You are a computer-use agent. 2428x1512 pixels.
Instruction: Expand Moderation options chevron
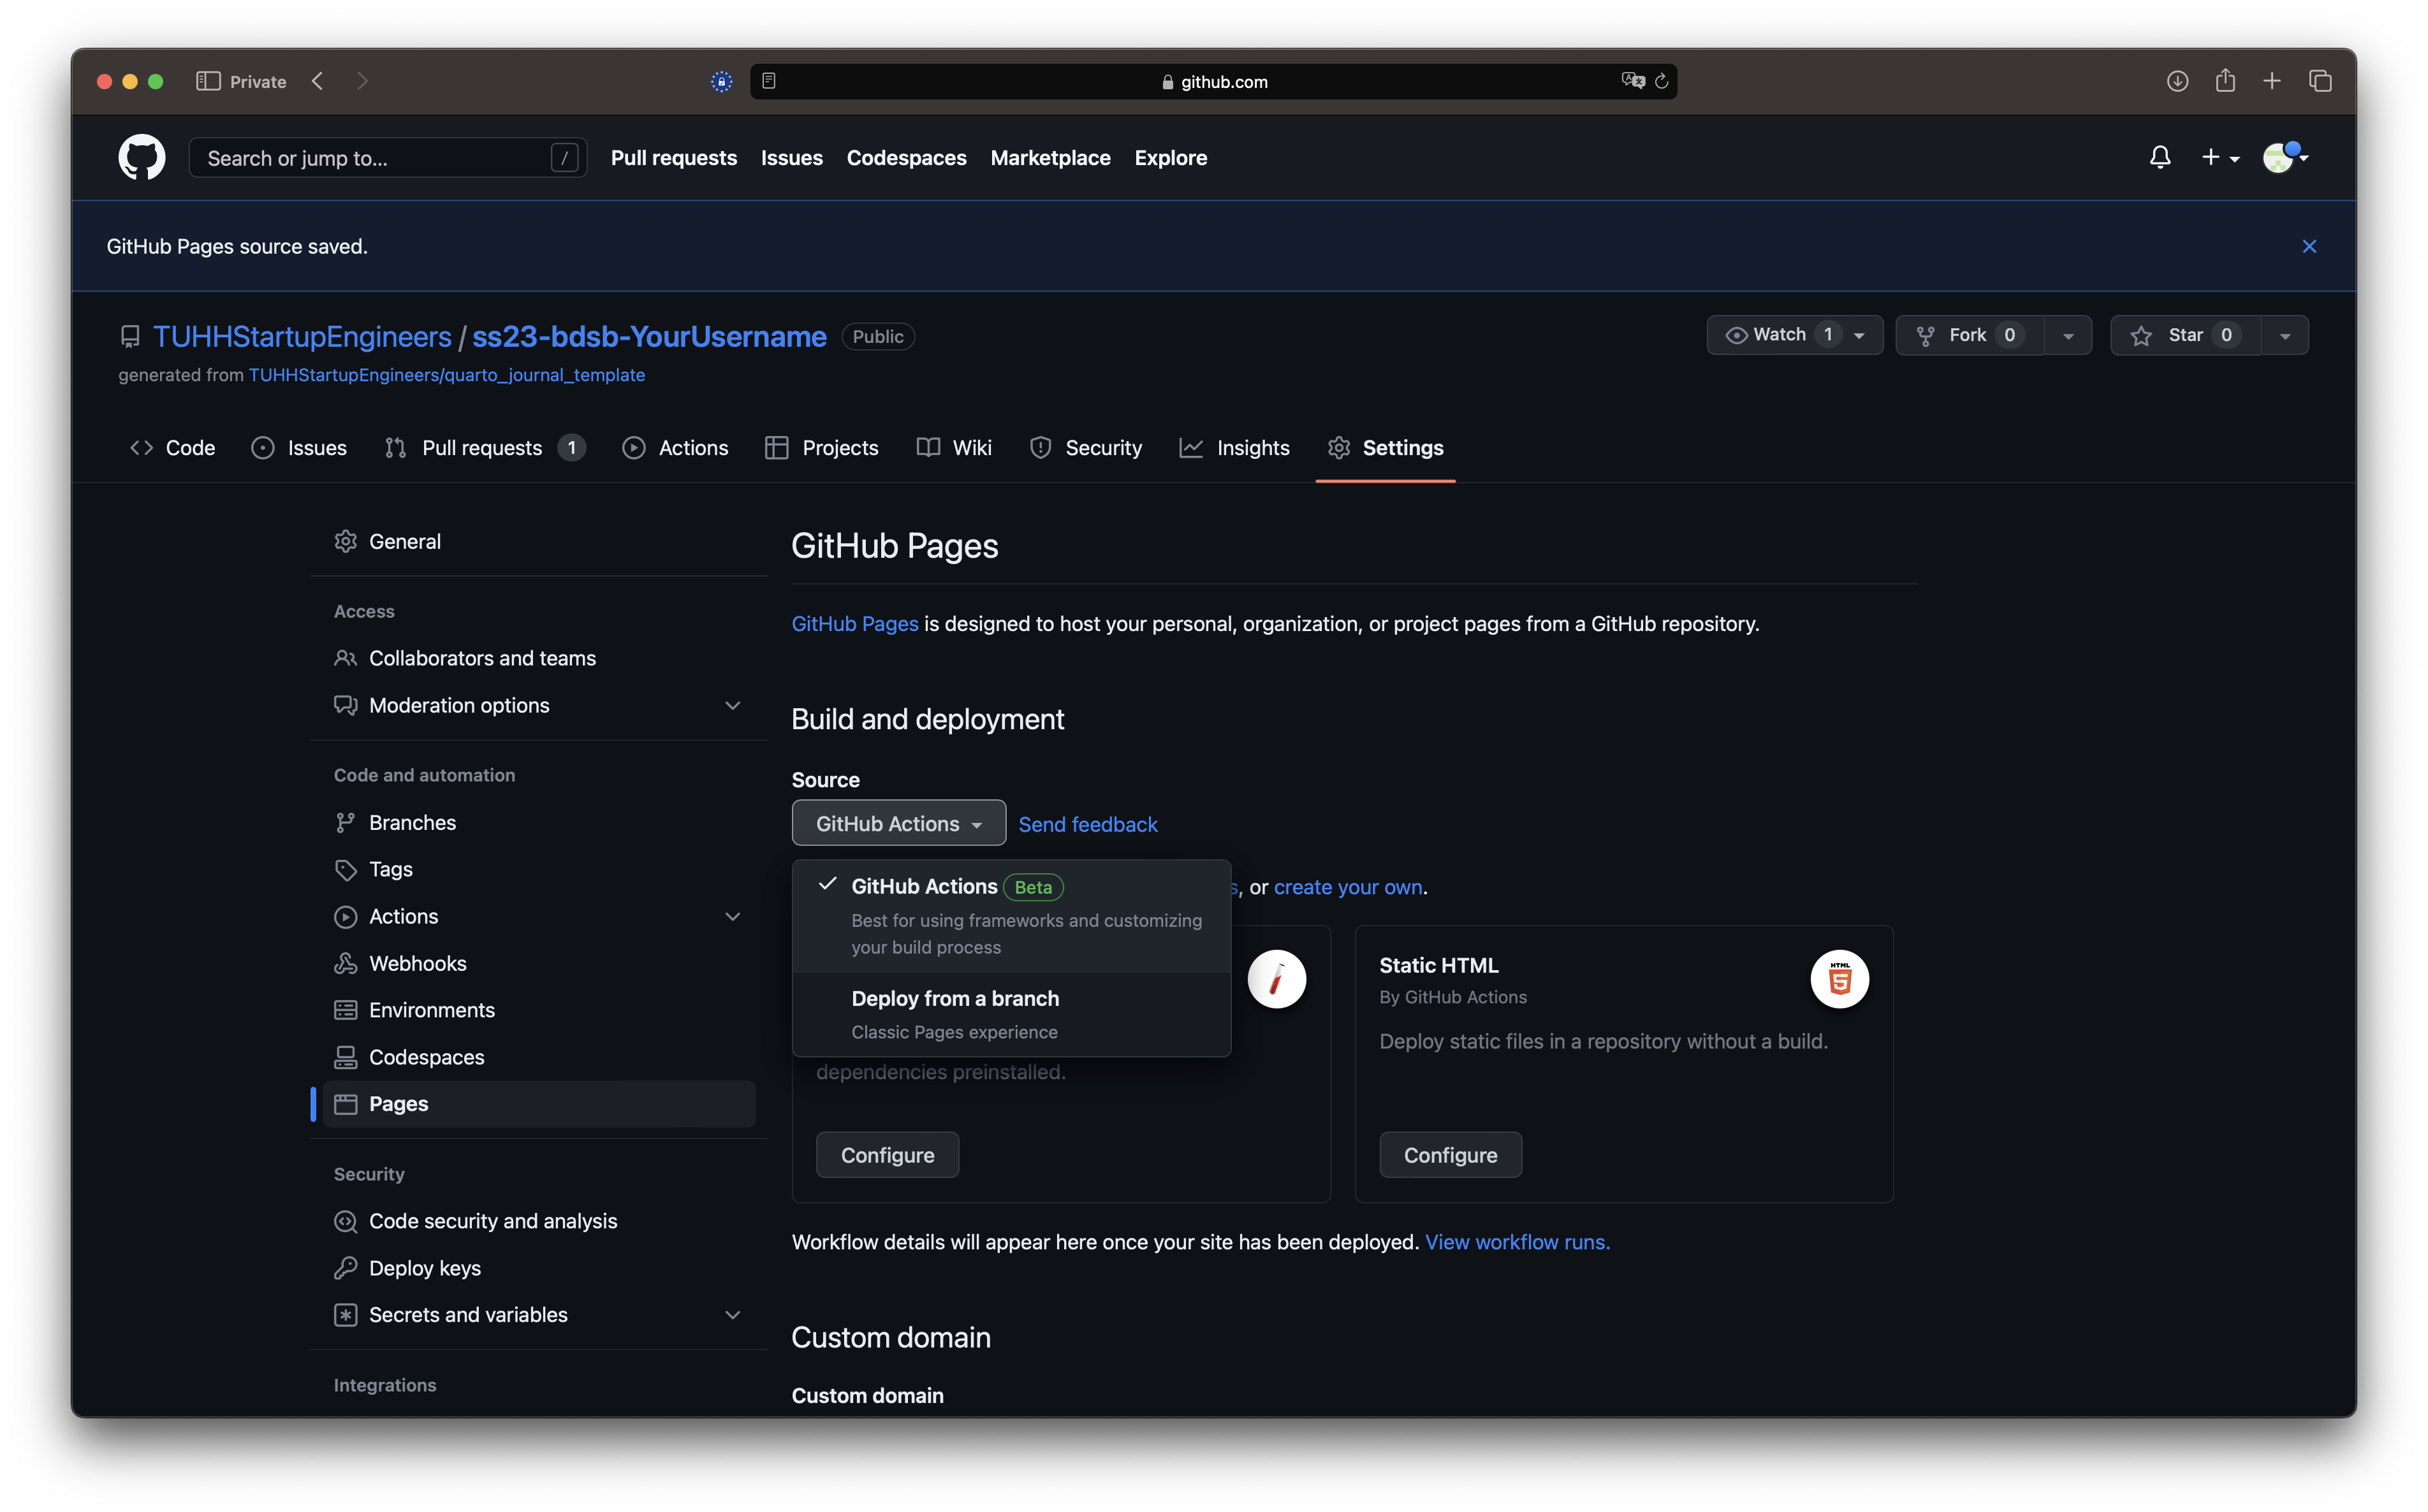(x=732, y=705)
